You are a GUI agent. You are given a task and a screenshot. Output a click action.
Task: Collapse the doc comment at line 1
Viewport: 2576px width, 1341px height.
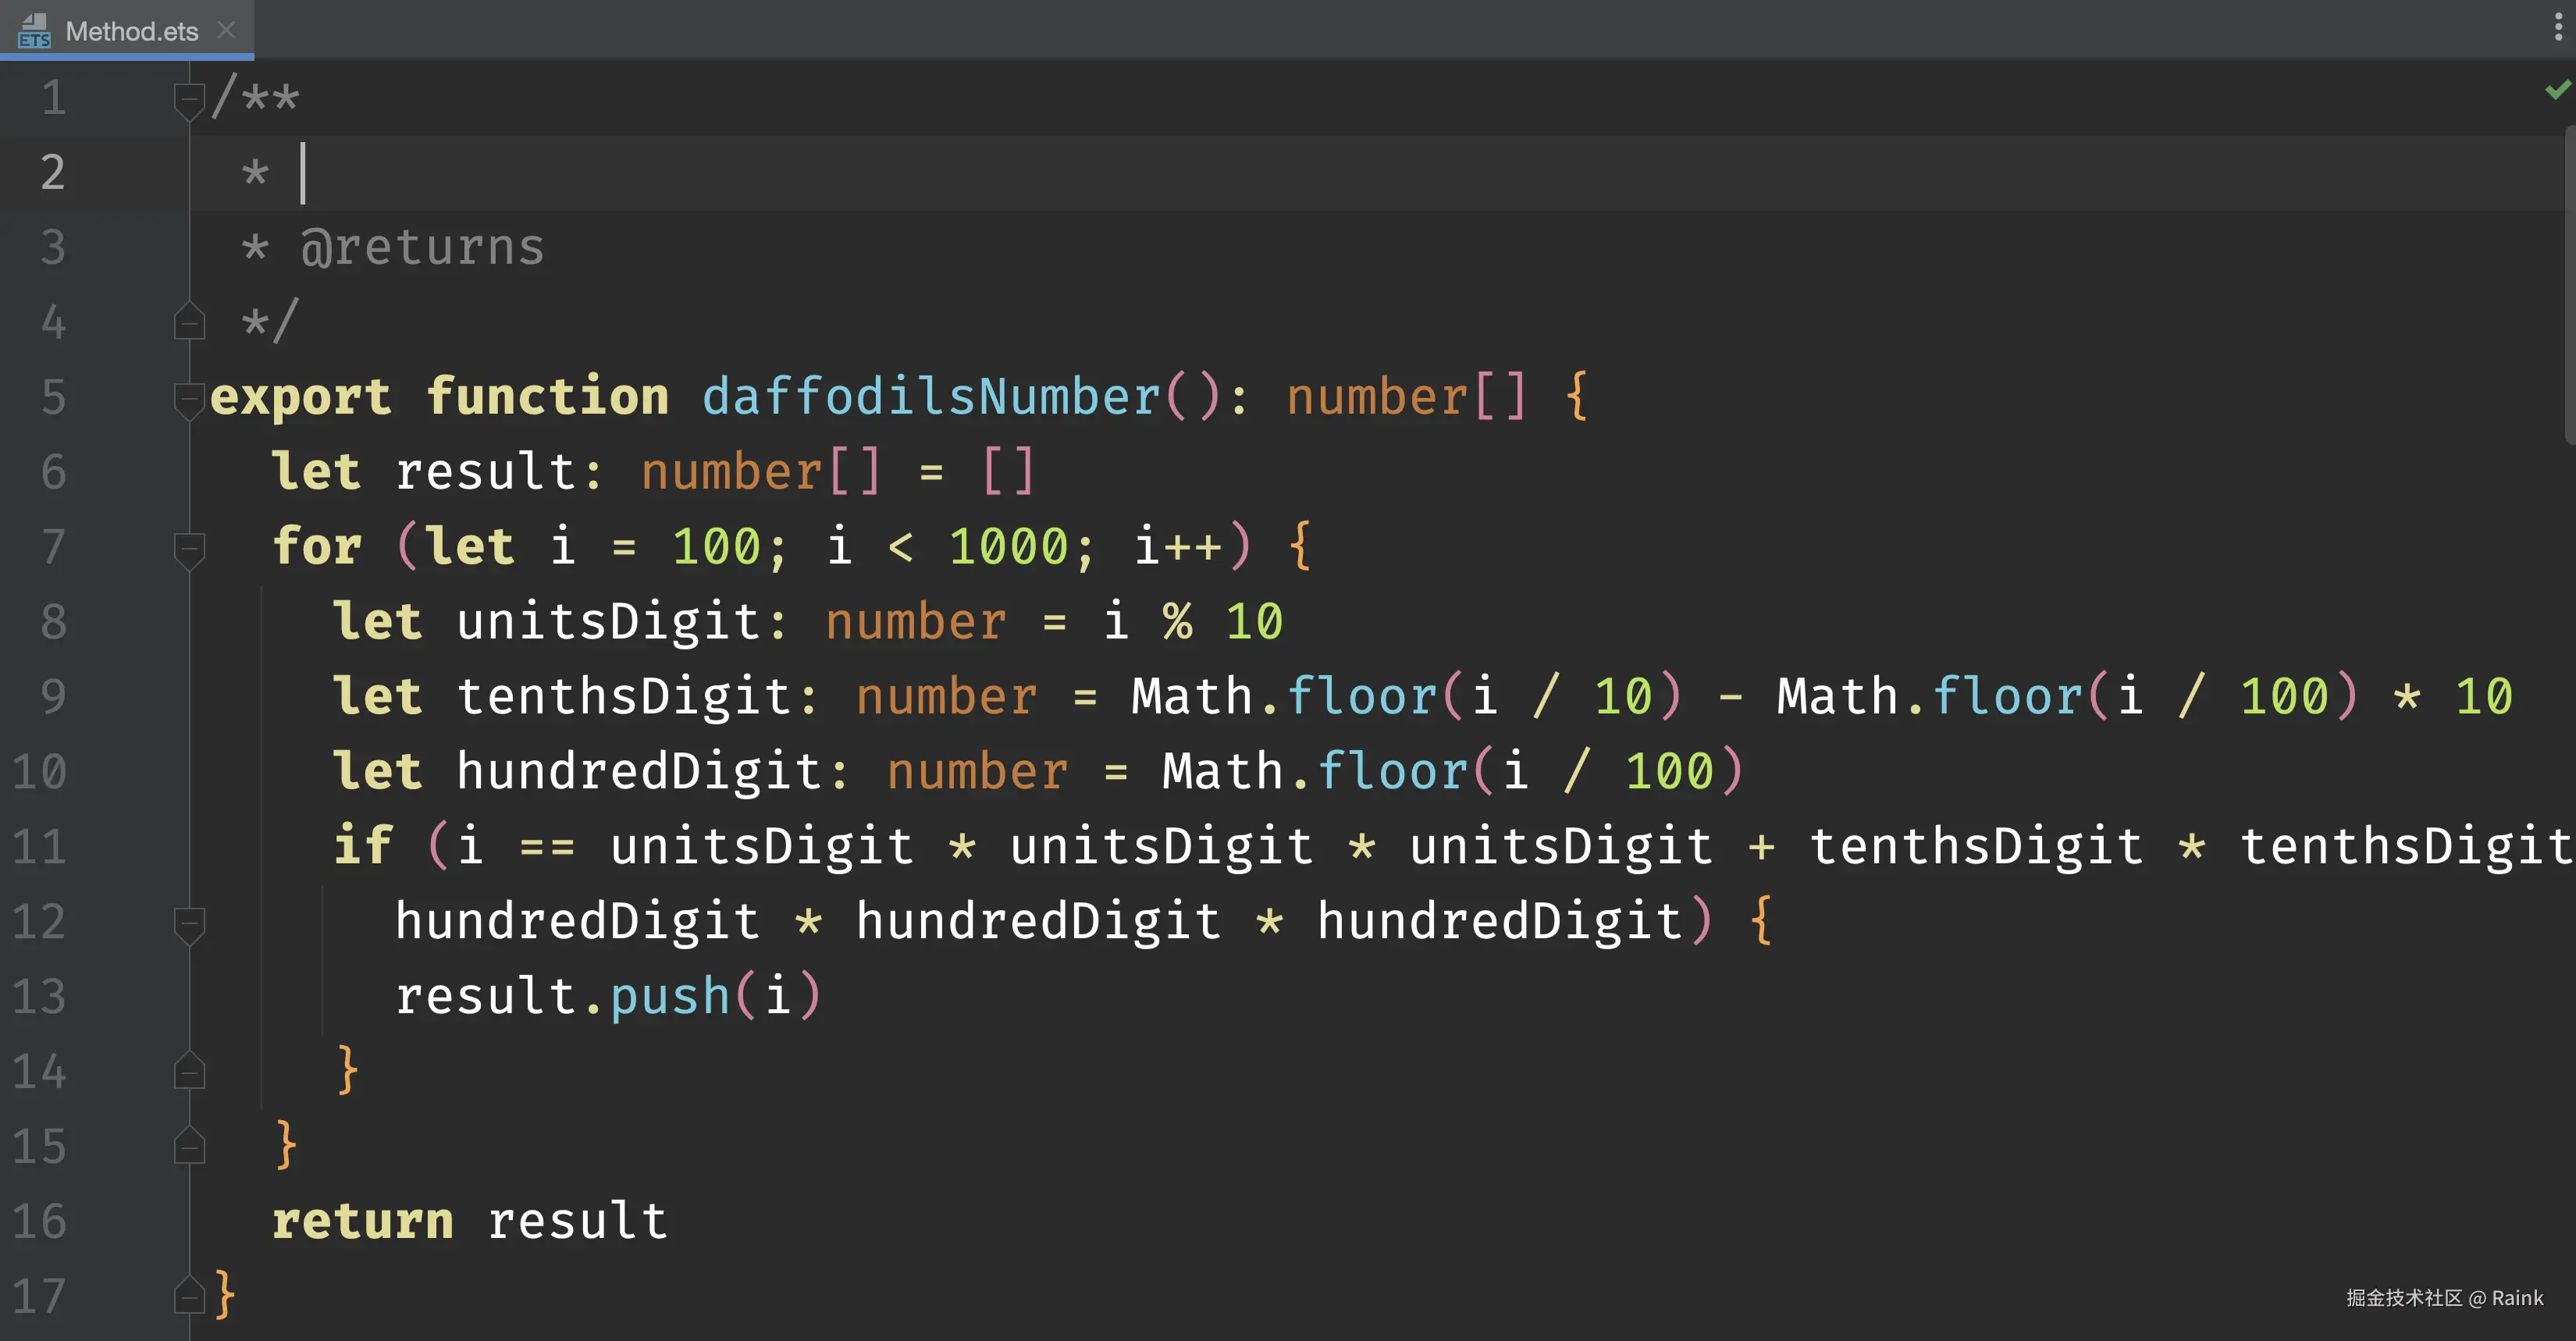[188, 99]
